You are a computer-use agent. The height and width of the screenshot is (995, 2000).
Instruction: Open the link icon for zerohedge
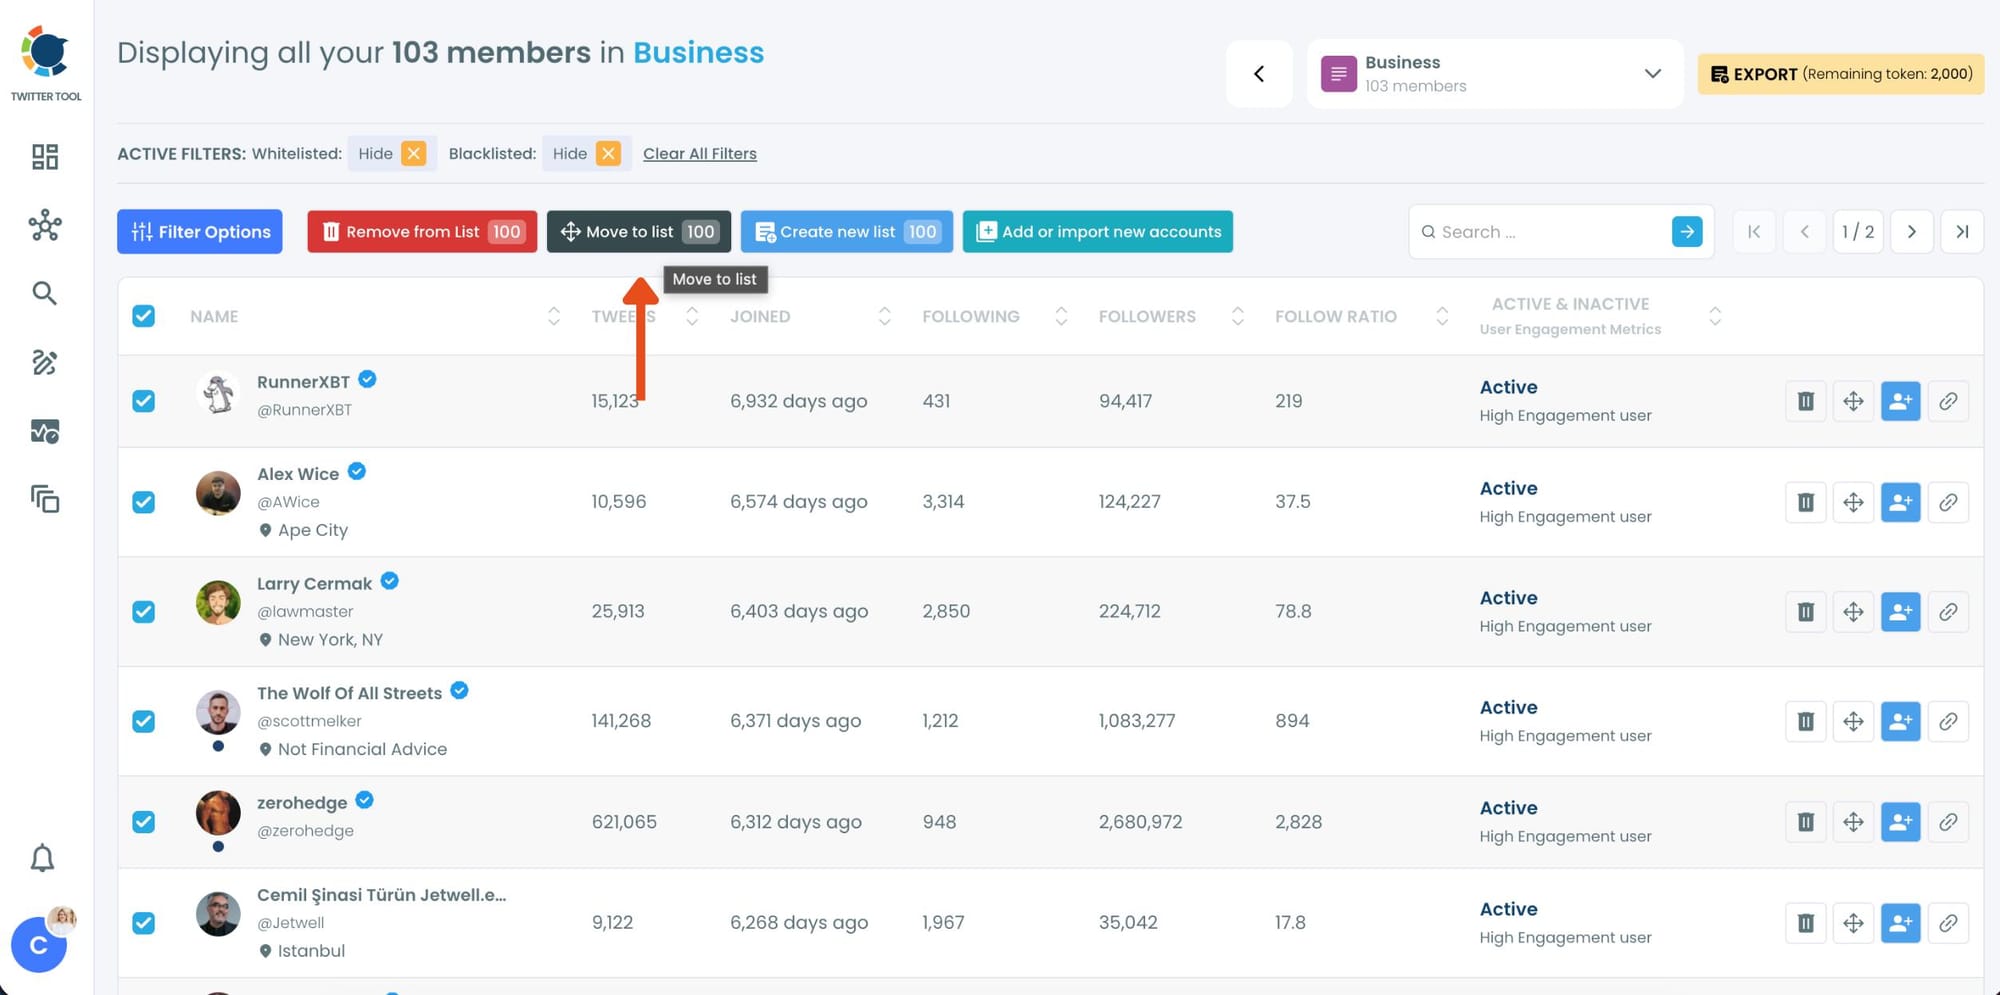[x=1948, y=822]
